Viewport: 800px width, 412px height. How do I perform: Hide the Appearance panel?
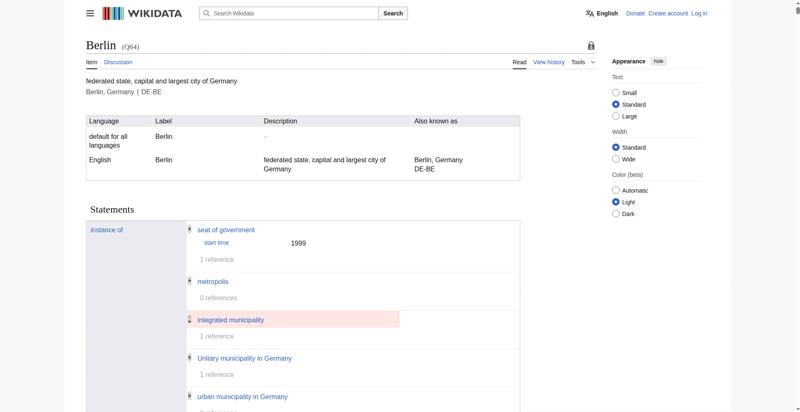pyautogui.click(x=659, y=61)
